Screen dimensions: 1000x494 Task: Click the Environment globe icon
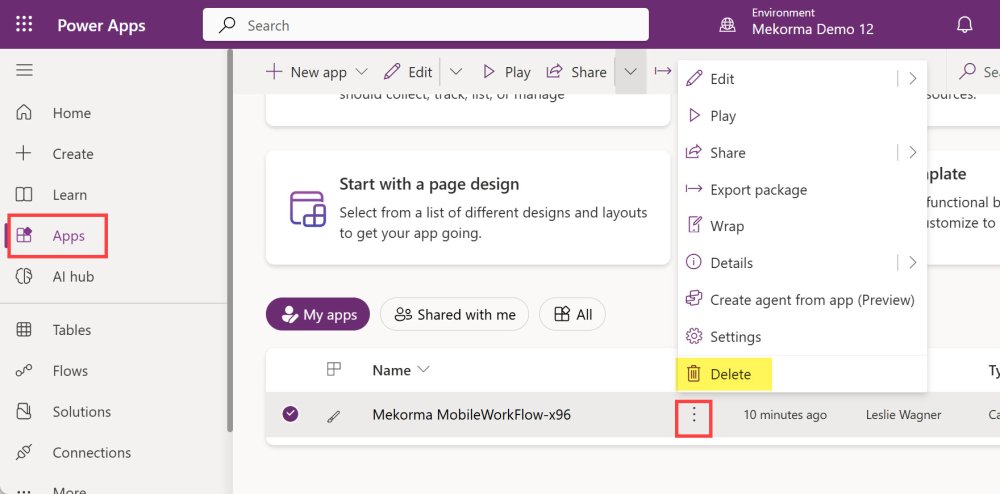(727, 25)
